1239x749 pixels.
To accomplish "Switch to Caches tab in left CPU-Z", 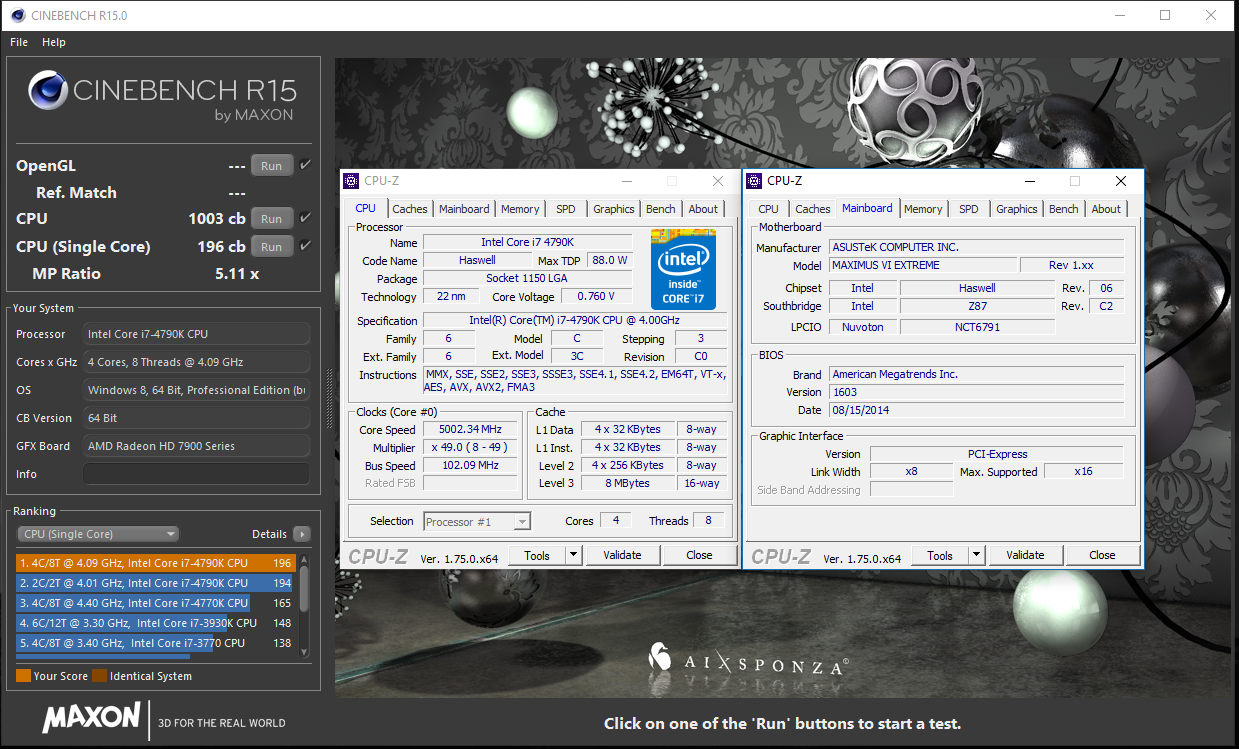I will 410,209.
